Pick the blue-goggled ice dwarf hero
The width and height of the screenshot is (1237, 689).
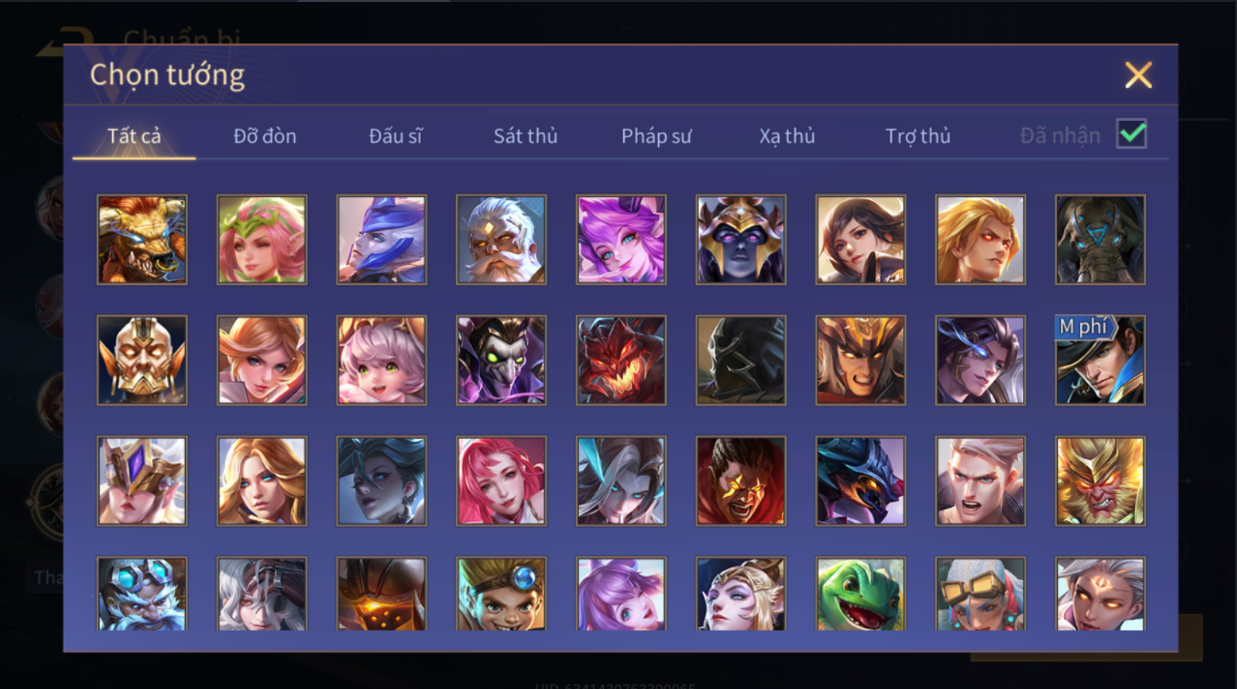(142, 594)
